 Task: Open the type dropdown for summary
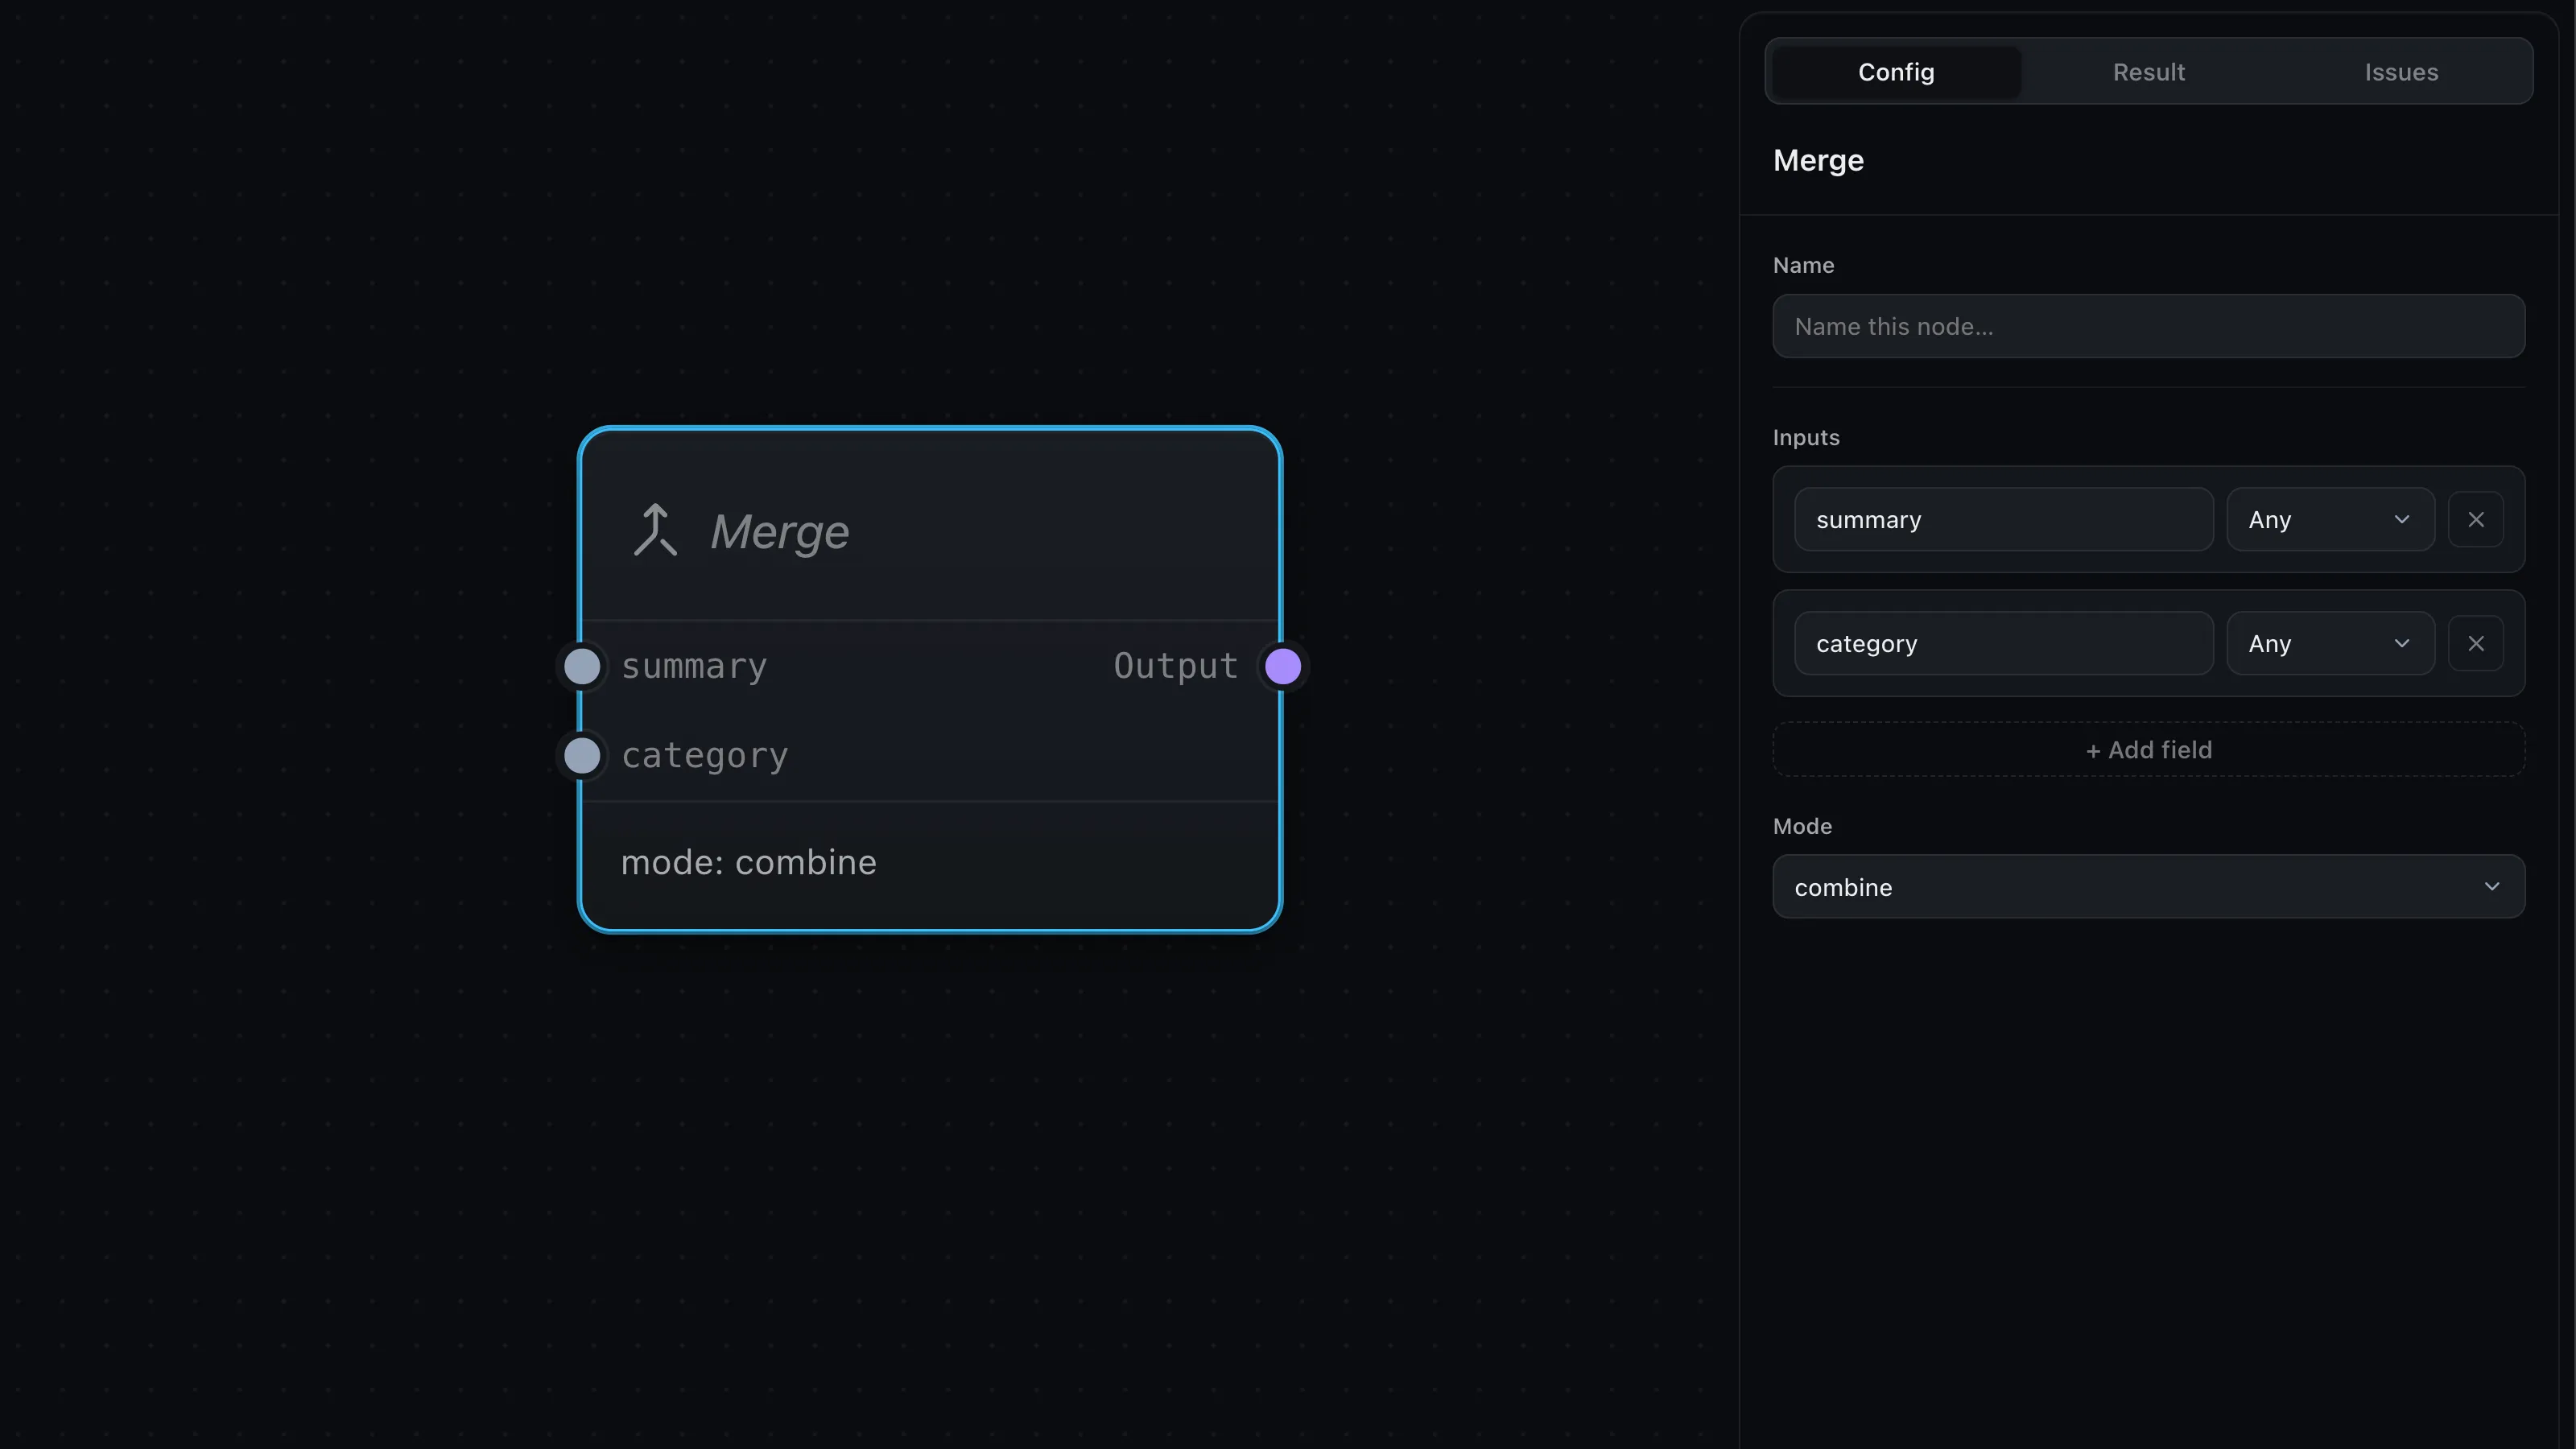pos(2330,519)
